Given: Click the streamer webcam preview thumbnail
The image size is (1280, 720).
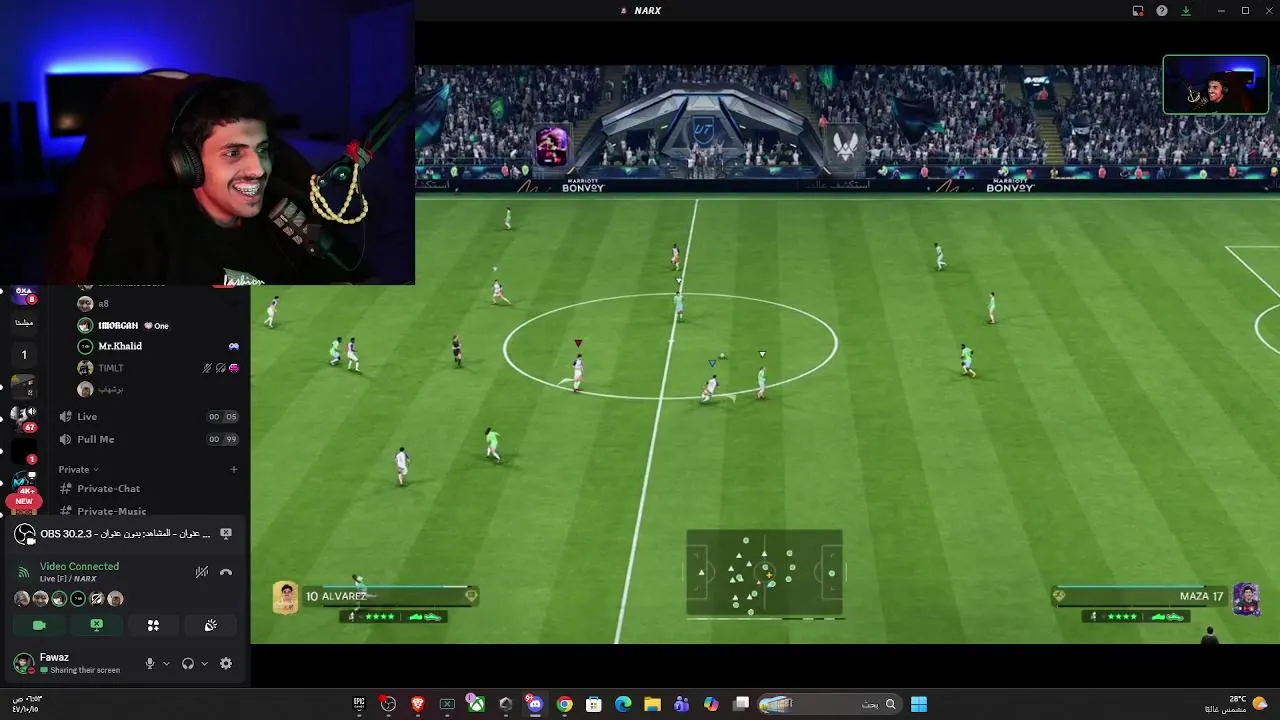Looking at the screenshot, I should point(1215,85).
